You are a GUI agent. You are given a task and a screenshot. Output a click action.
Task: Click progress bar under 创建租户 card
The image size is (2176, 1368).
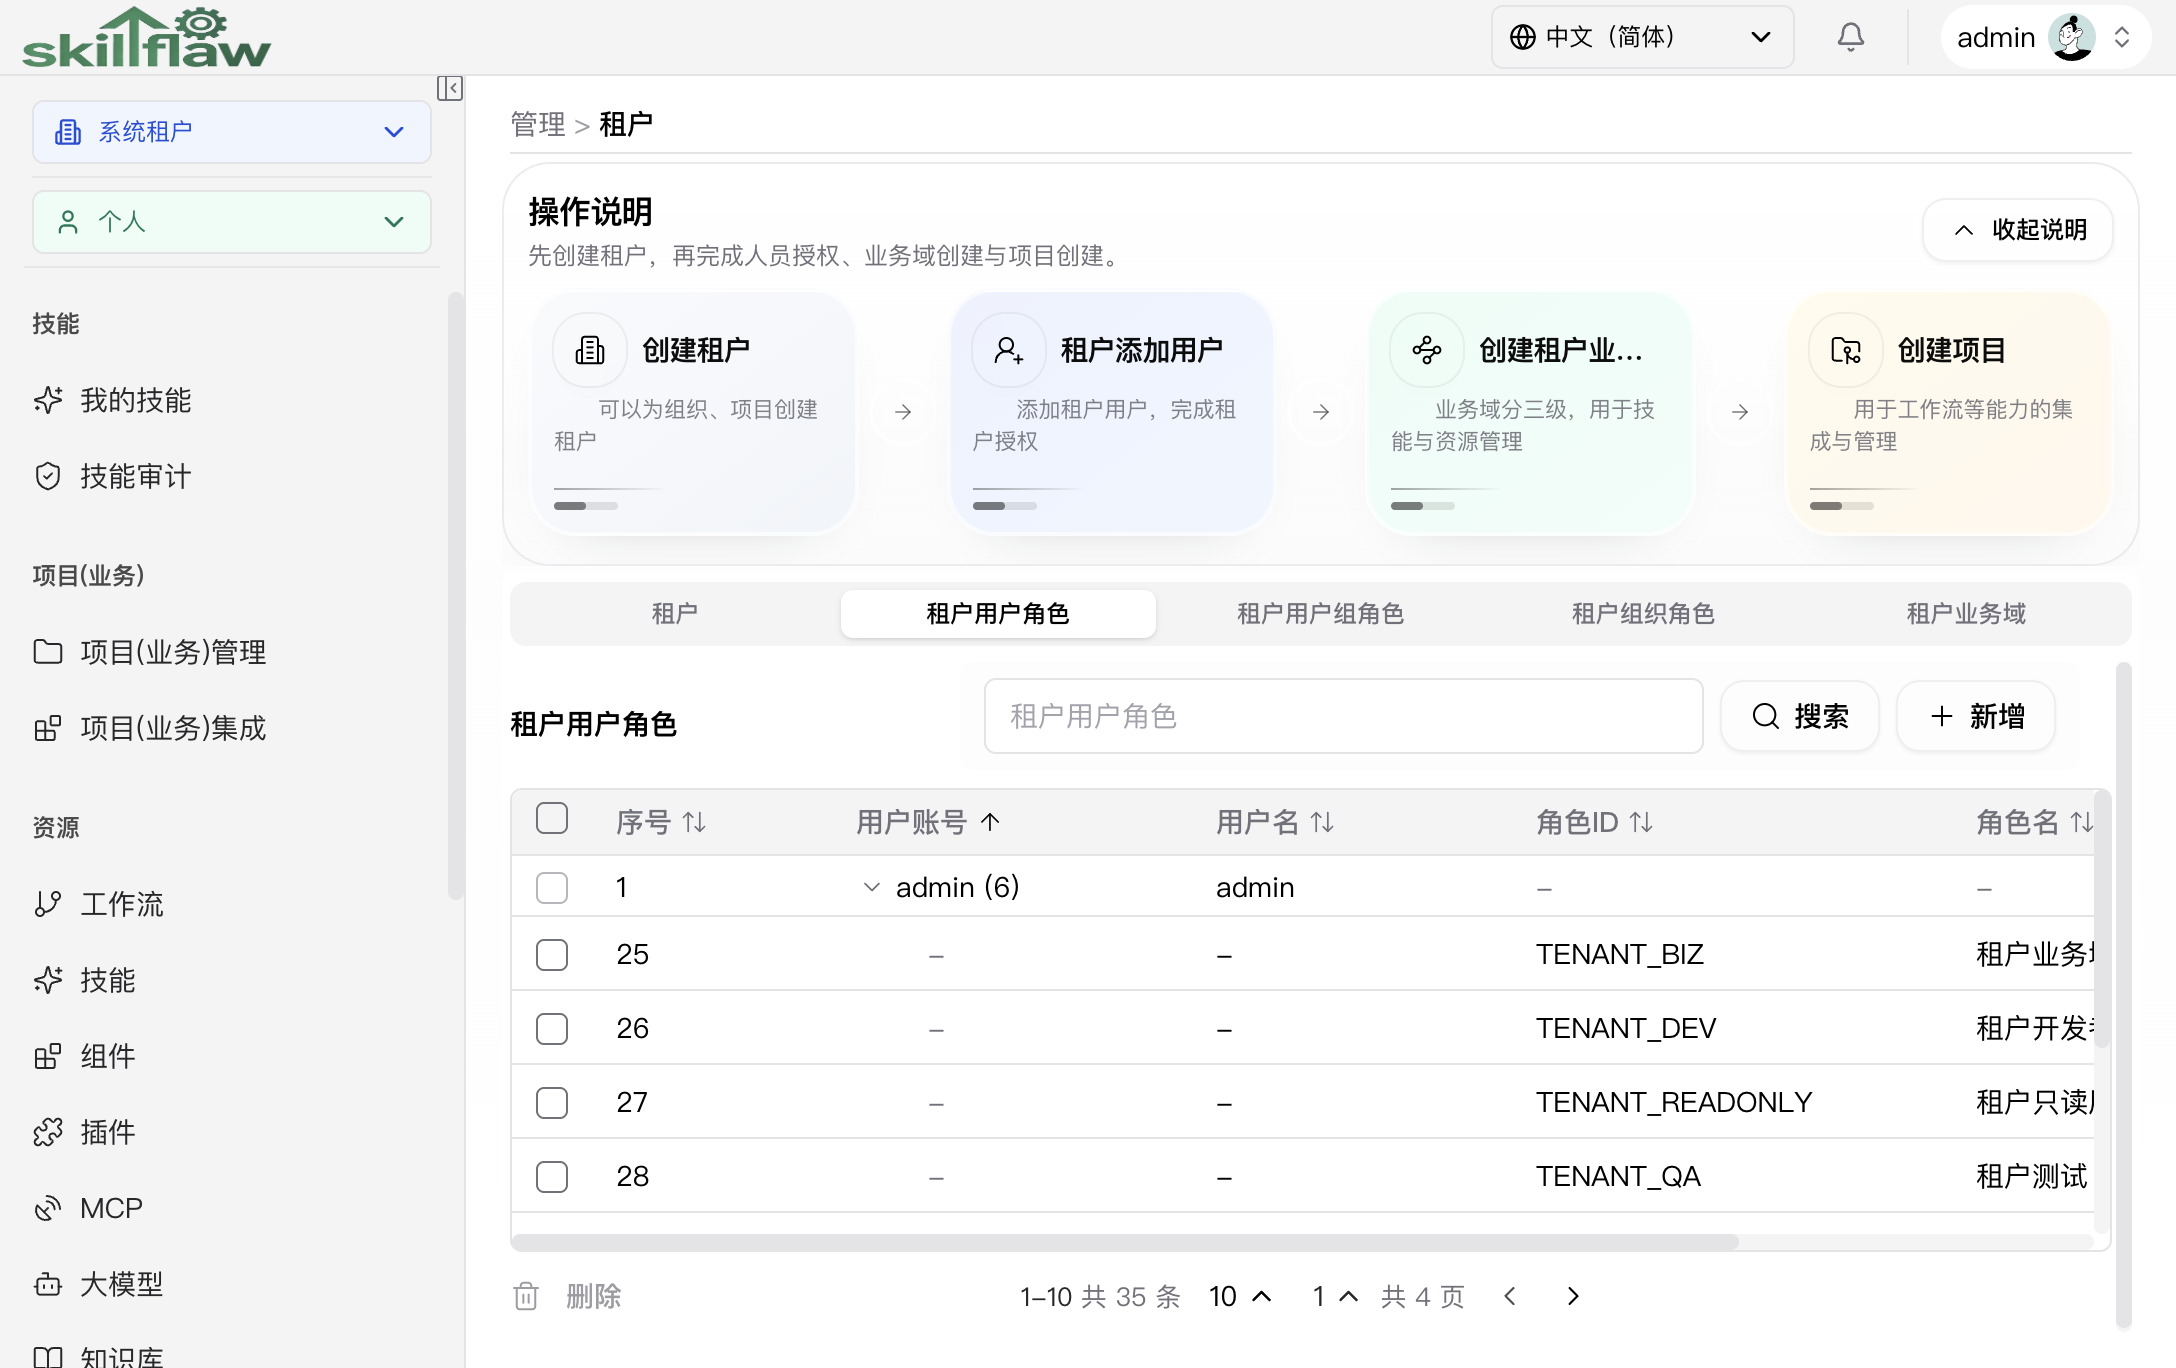click(586, 506)
